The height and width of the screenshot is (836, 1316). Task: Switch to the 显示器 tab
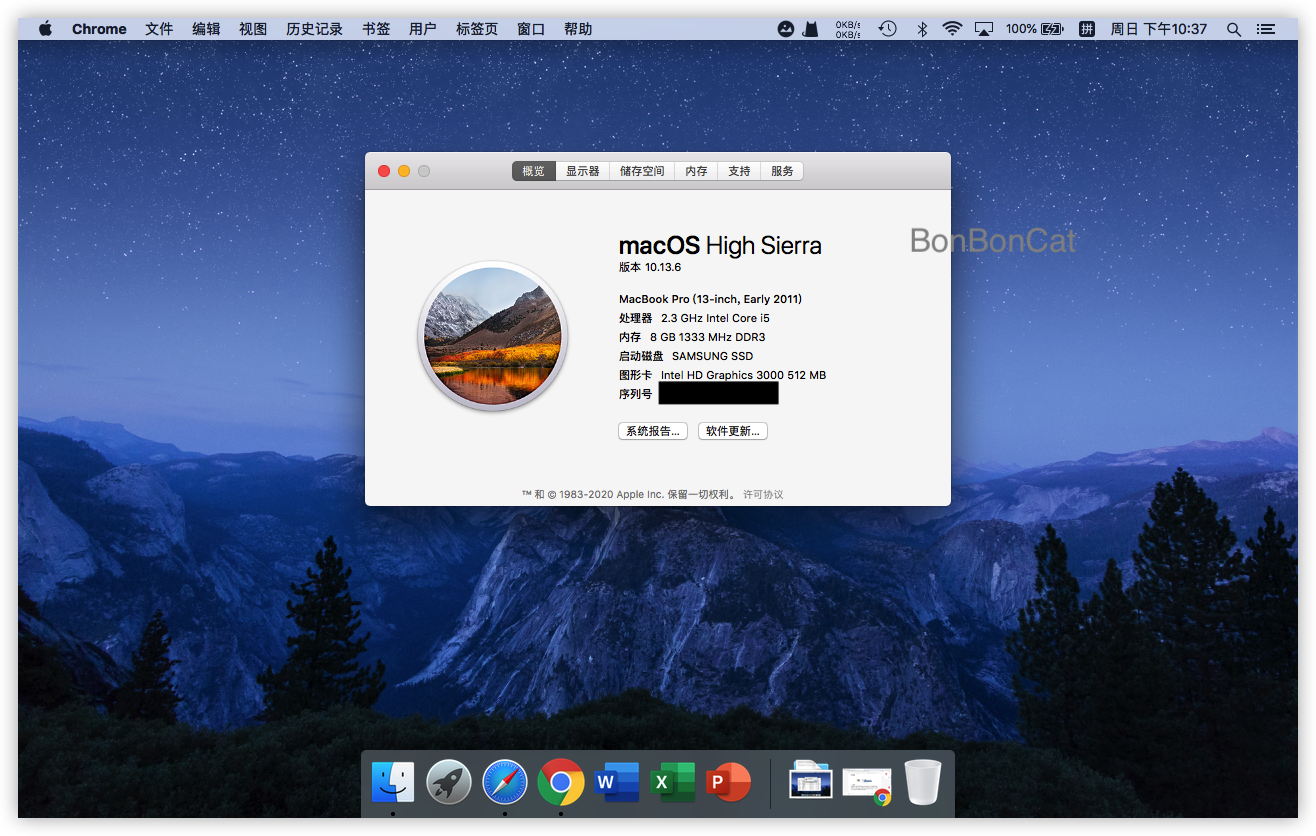[x=583, y=171]
